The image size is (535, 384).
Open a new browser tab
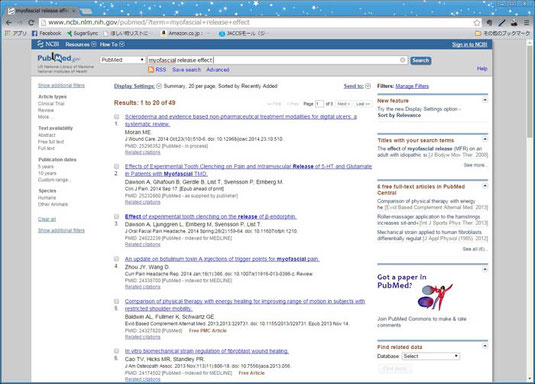coord(86,11)
